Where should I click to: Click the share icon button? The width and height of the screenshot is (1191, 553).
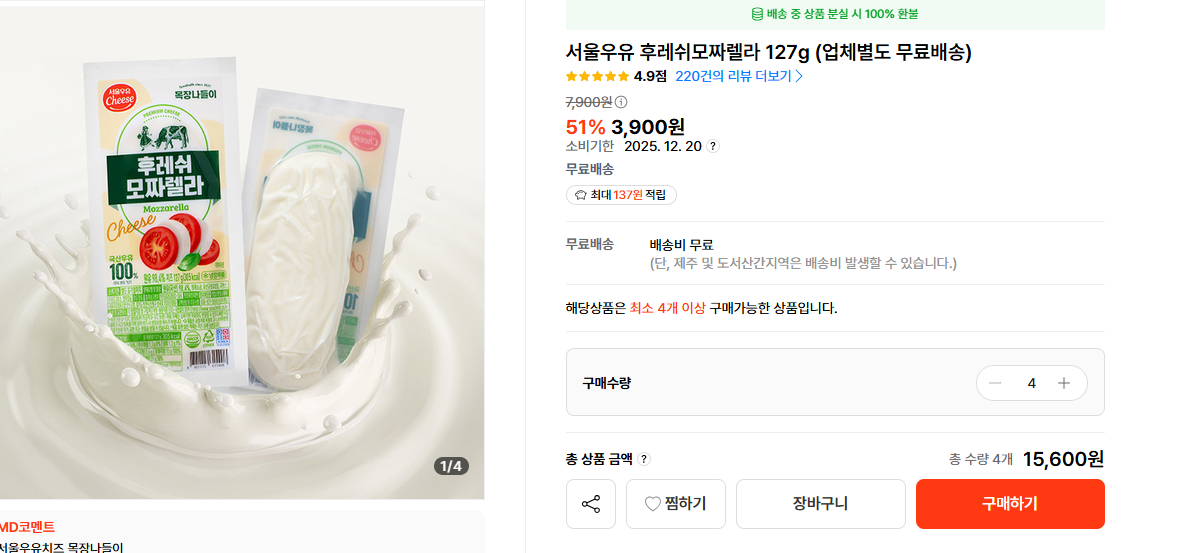coord(591,504)
